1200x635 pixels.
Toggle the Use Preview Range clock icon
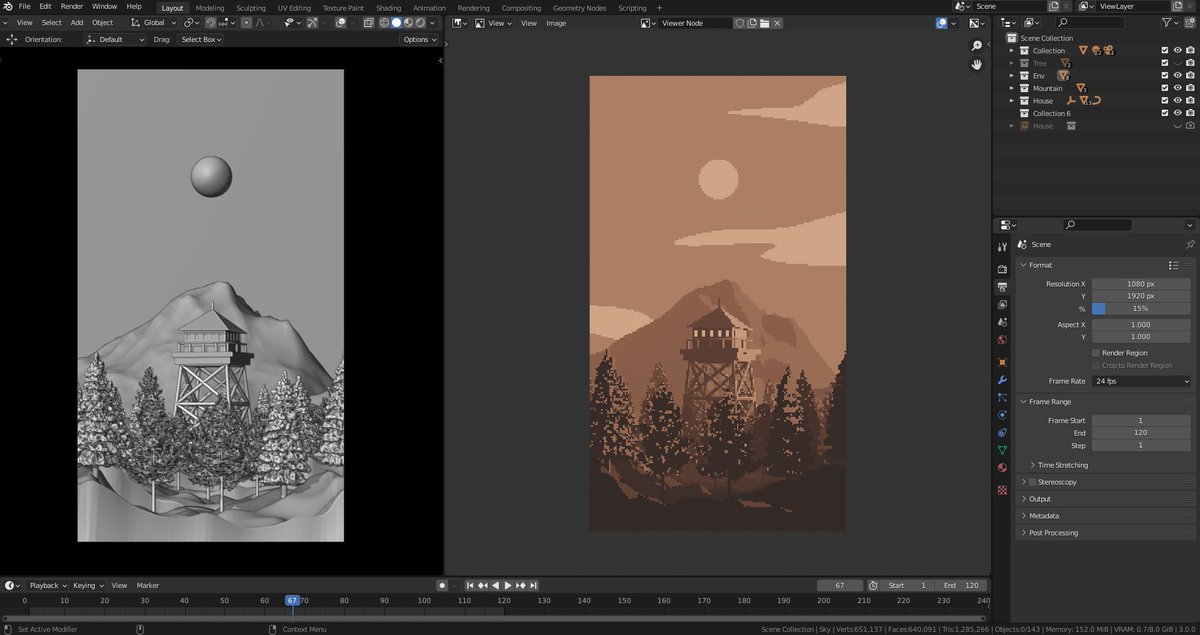click(873, 585)
